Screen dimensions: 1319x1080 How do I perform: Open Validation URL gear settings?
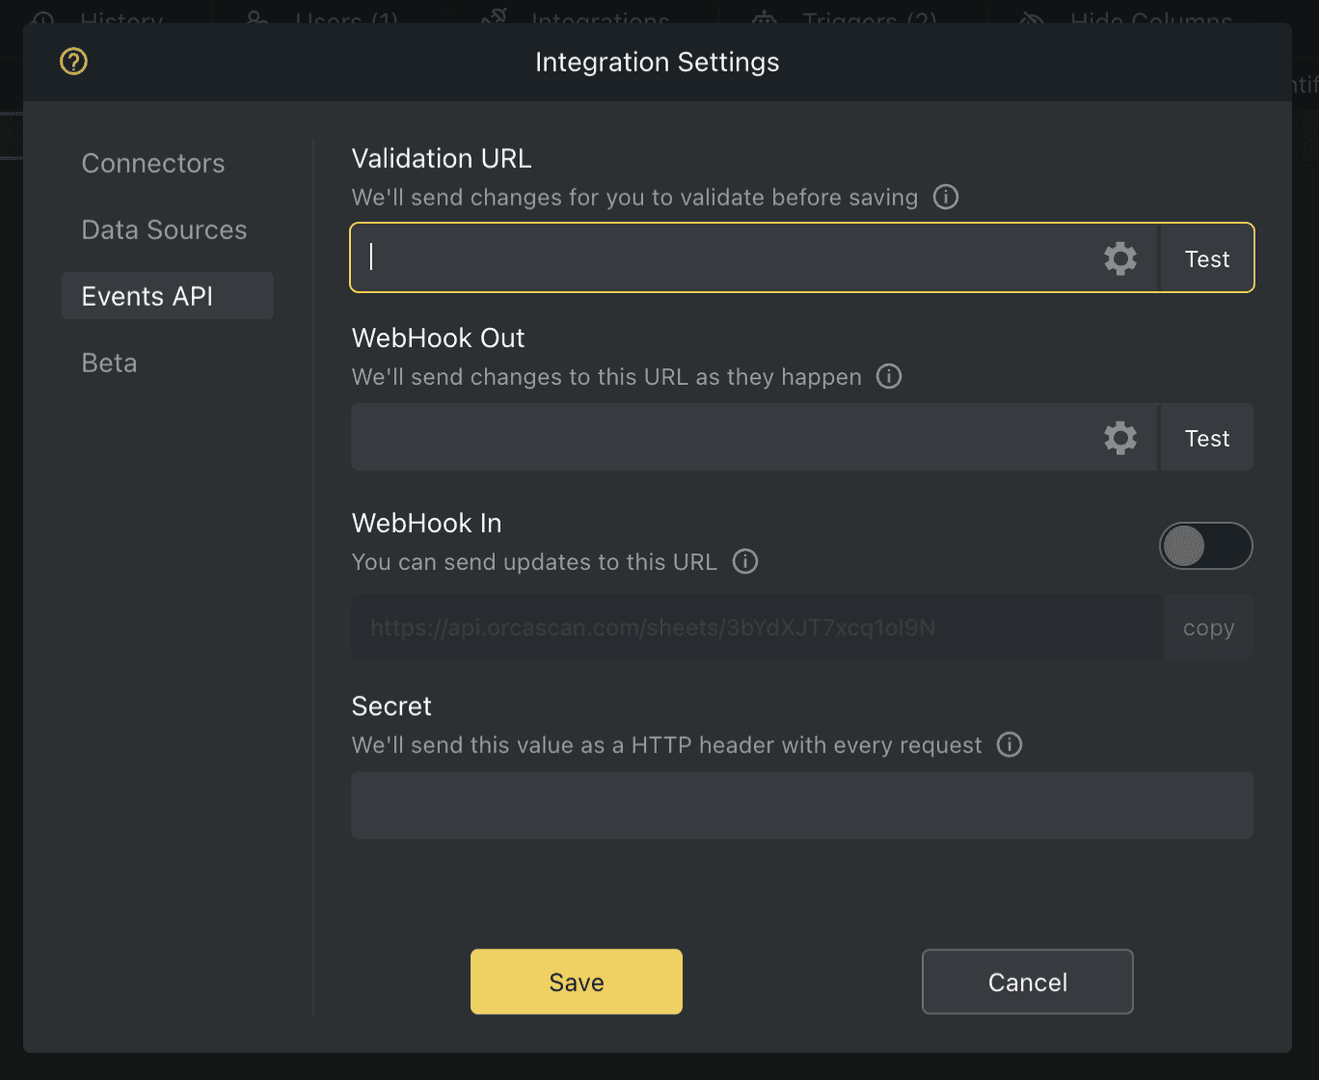(x=1120, y=258)
